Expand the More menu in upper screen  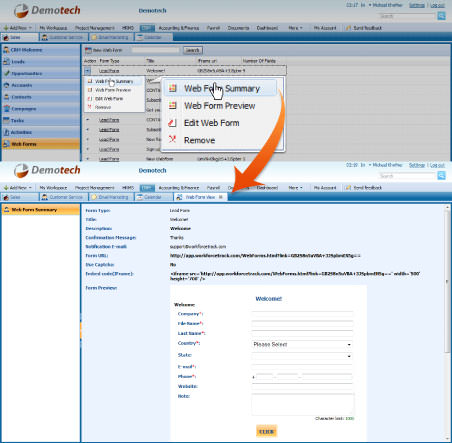(x=295, y=28)
